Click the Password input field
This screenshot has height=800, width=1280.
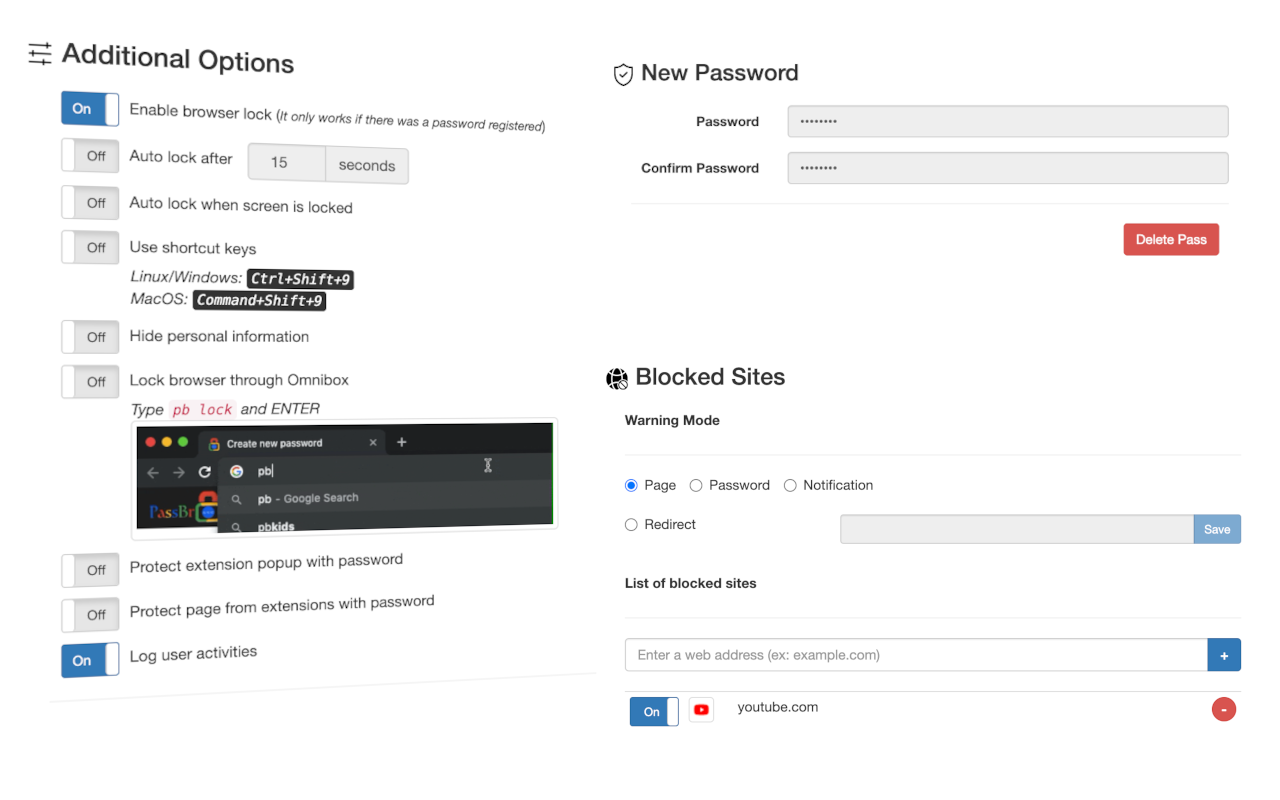click(x=1008, y=121)
